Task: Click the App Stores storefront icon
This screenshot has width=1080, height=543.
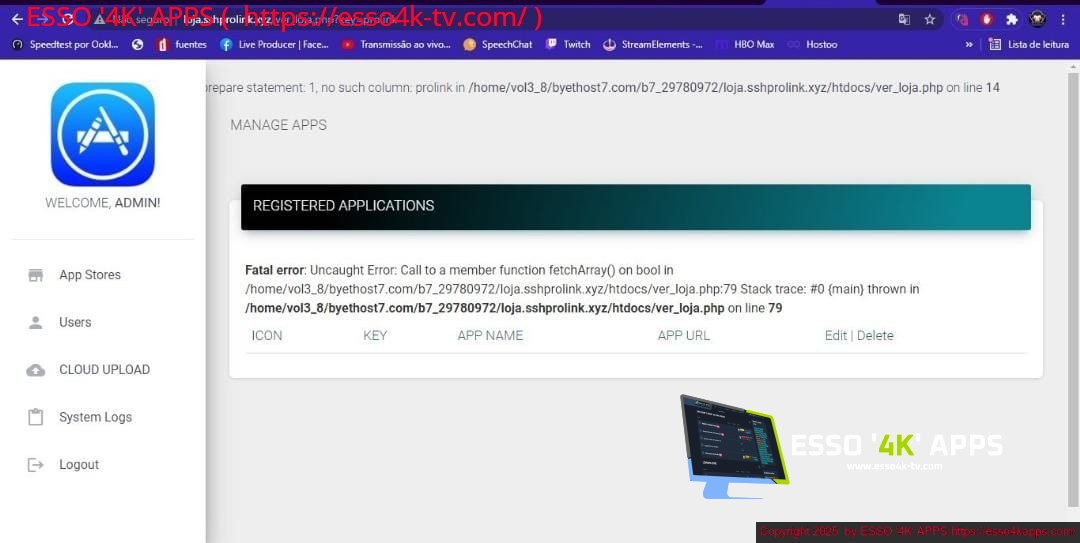Action: click(36, 275)
